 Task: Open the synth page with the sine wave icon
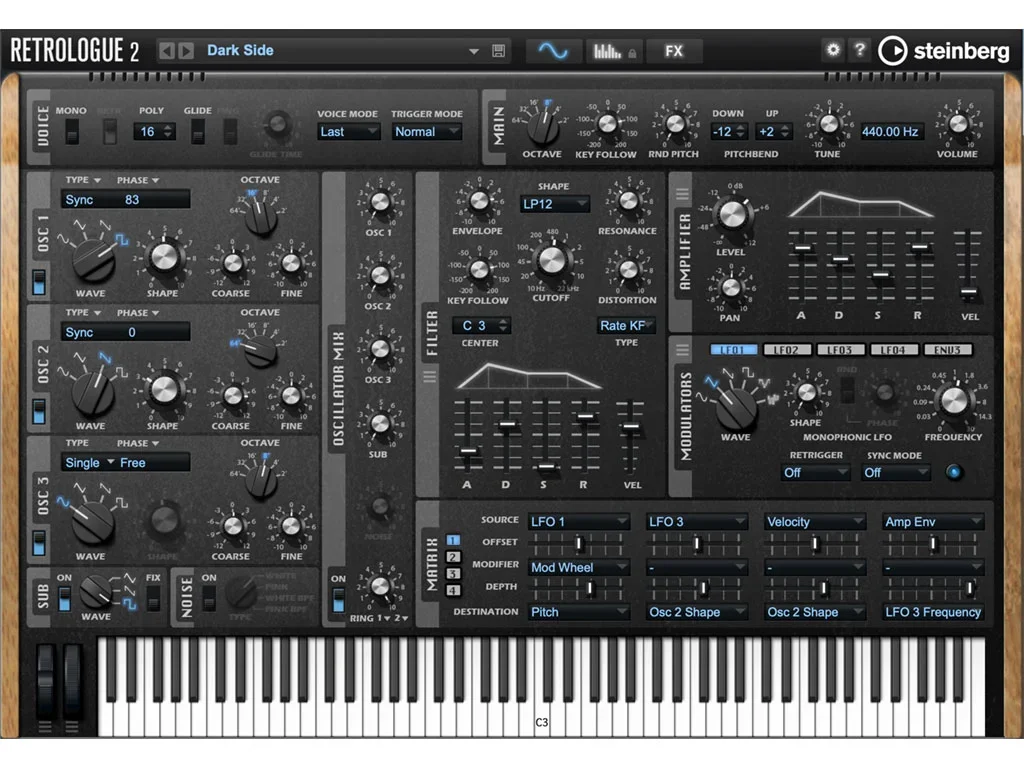coord(553,51)
